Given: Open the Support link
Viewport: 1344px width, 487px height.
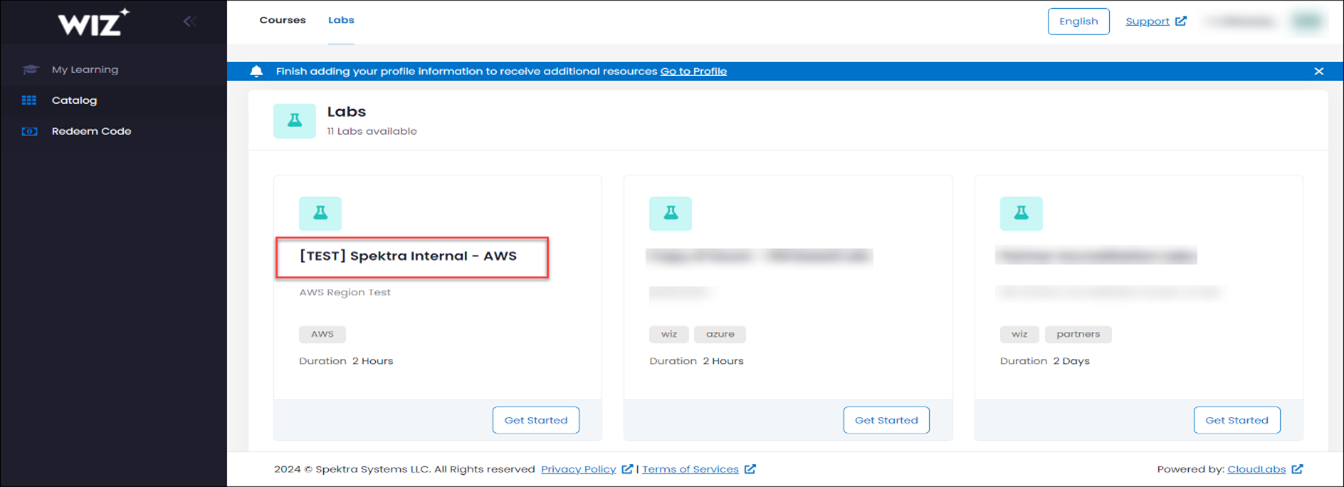Looking at the screenshot, I should click(1147, 21).
